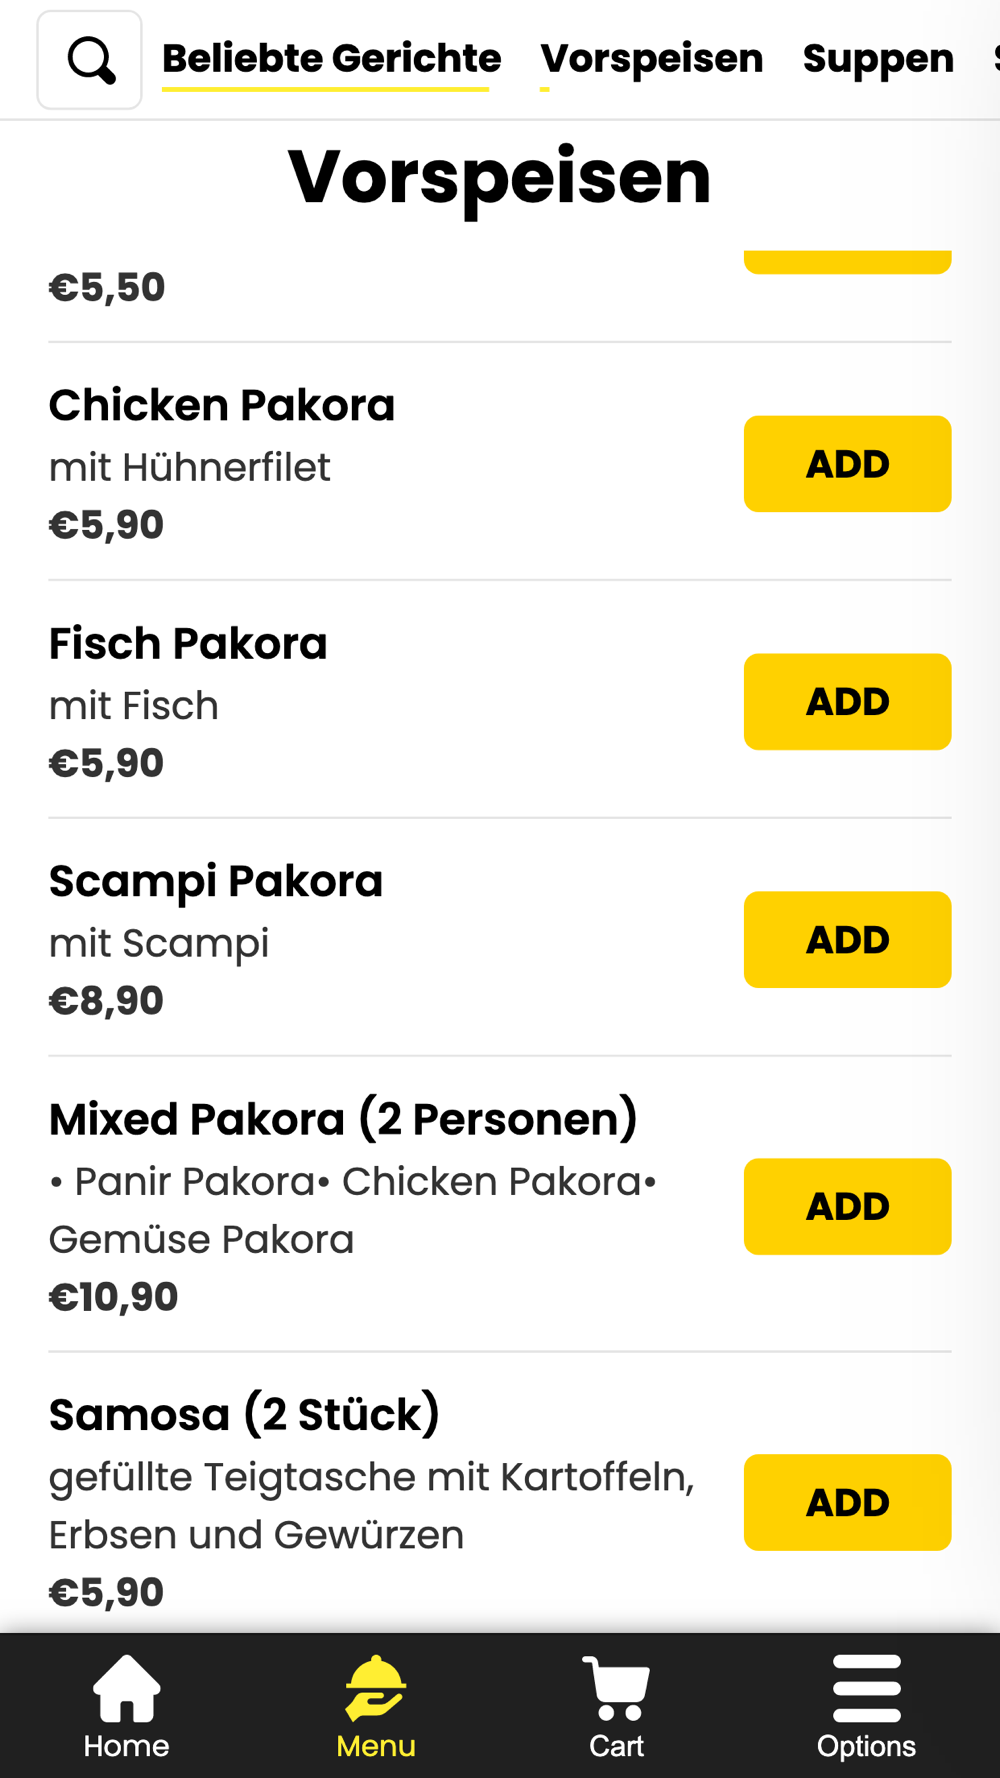Switch to Vorspeisen category tab
This screenshot has height=1778, width=1000.
(x=651, y=58)
